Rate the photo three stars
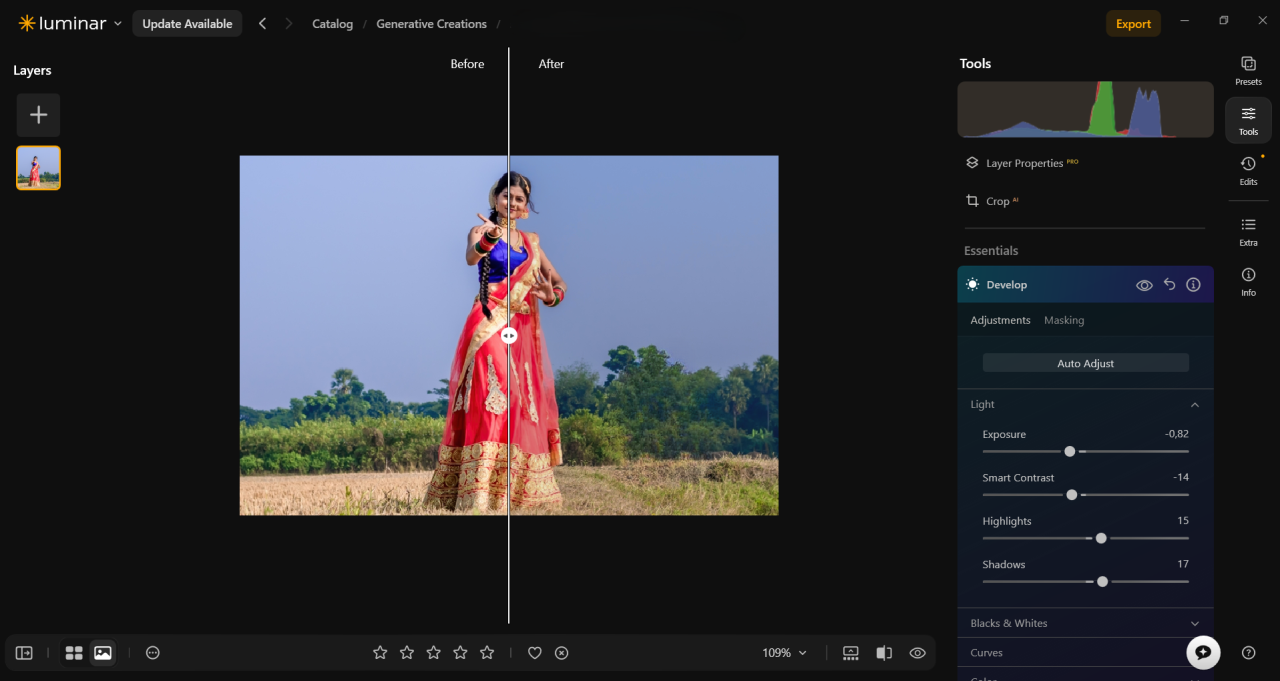Screen dimensions: 1280x681 [x=433, y=653]
